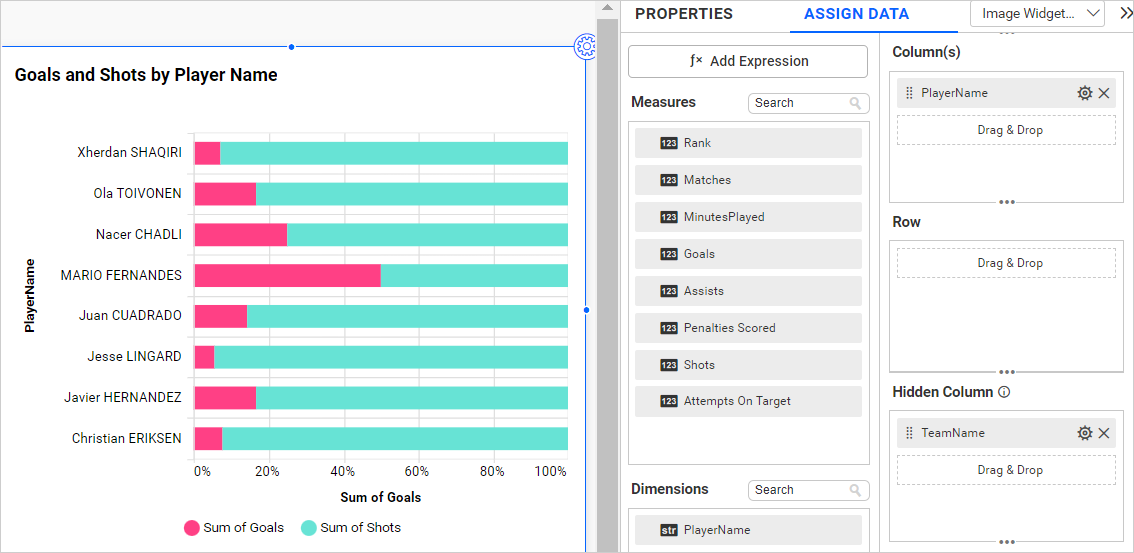
Task: Click the Add Expression button
Action: point(748,61)
